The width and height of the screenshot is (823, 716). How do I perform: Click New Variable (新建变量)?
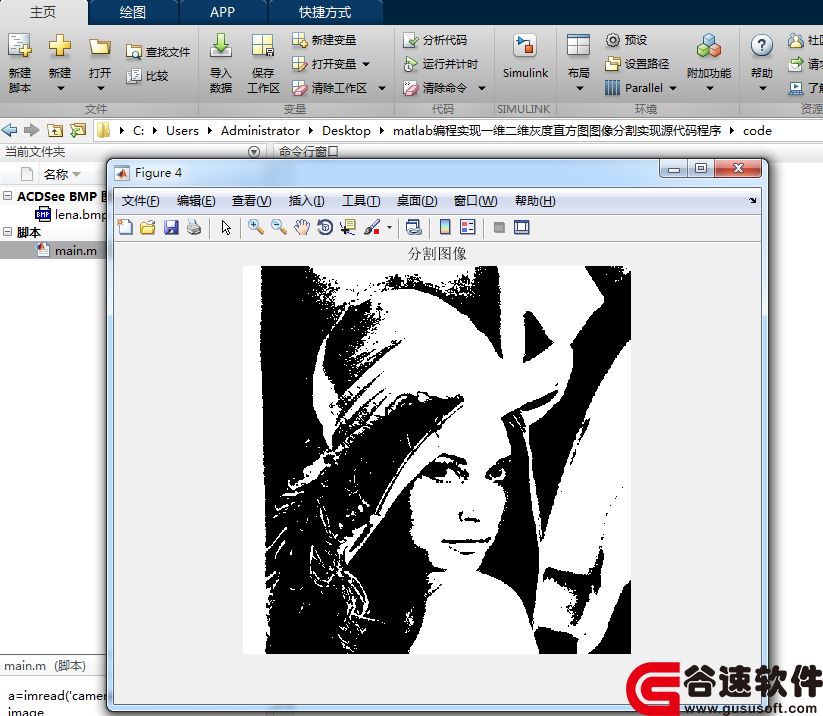(x=324, y=40)
